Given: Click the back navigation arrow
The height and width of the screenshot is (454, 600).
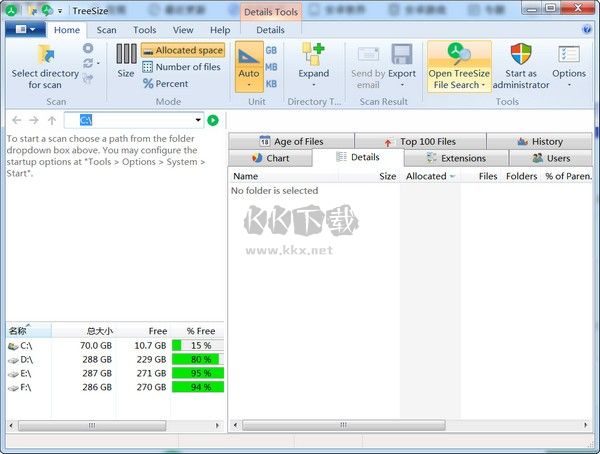Looking at the screenshot, I should tap(16, 120).
